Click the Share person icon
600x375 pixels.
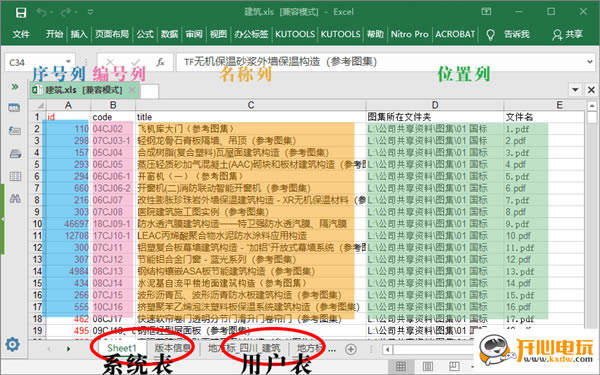[x=557, y=35]
